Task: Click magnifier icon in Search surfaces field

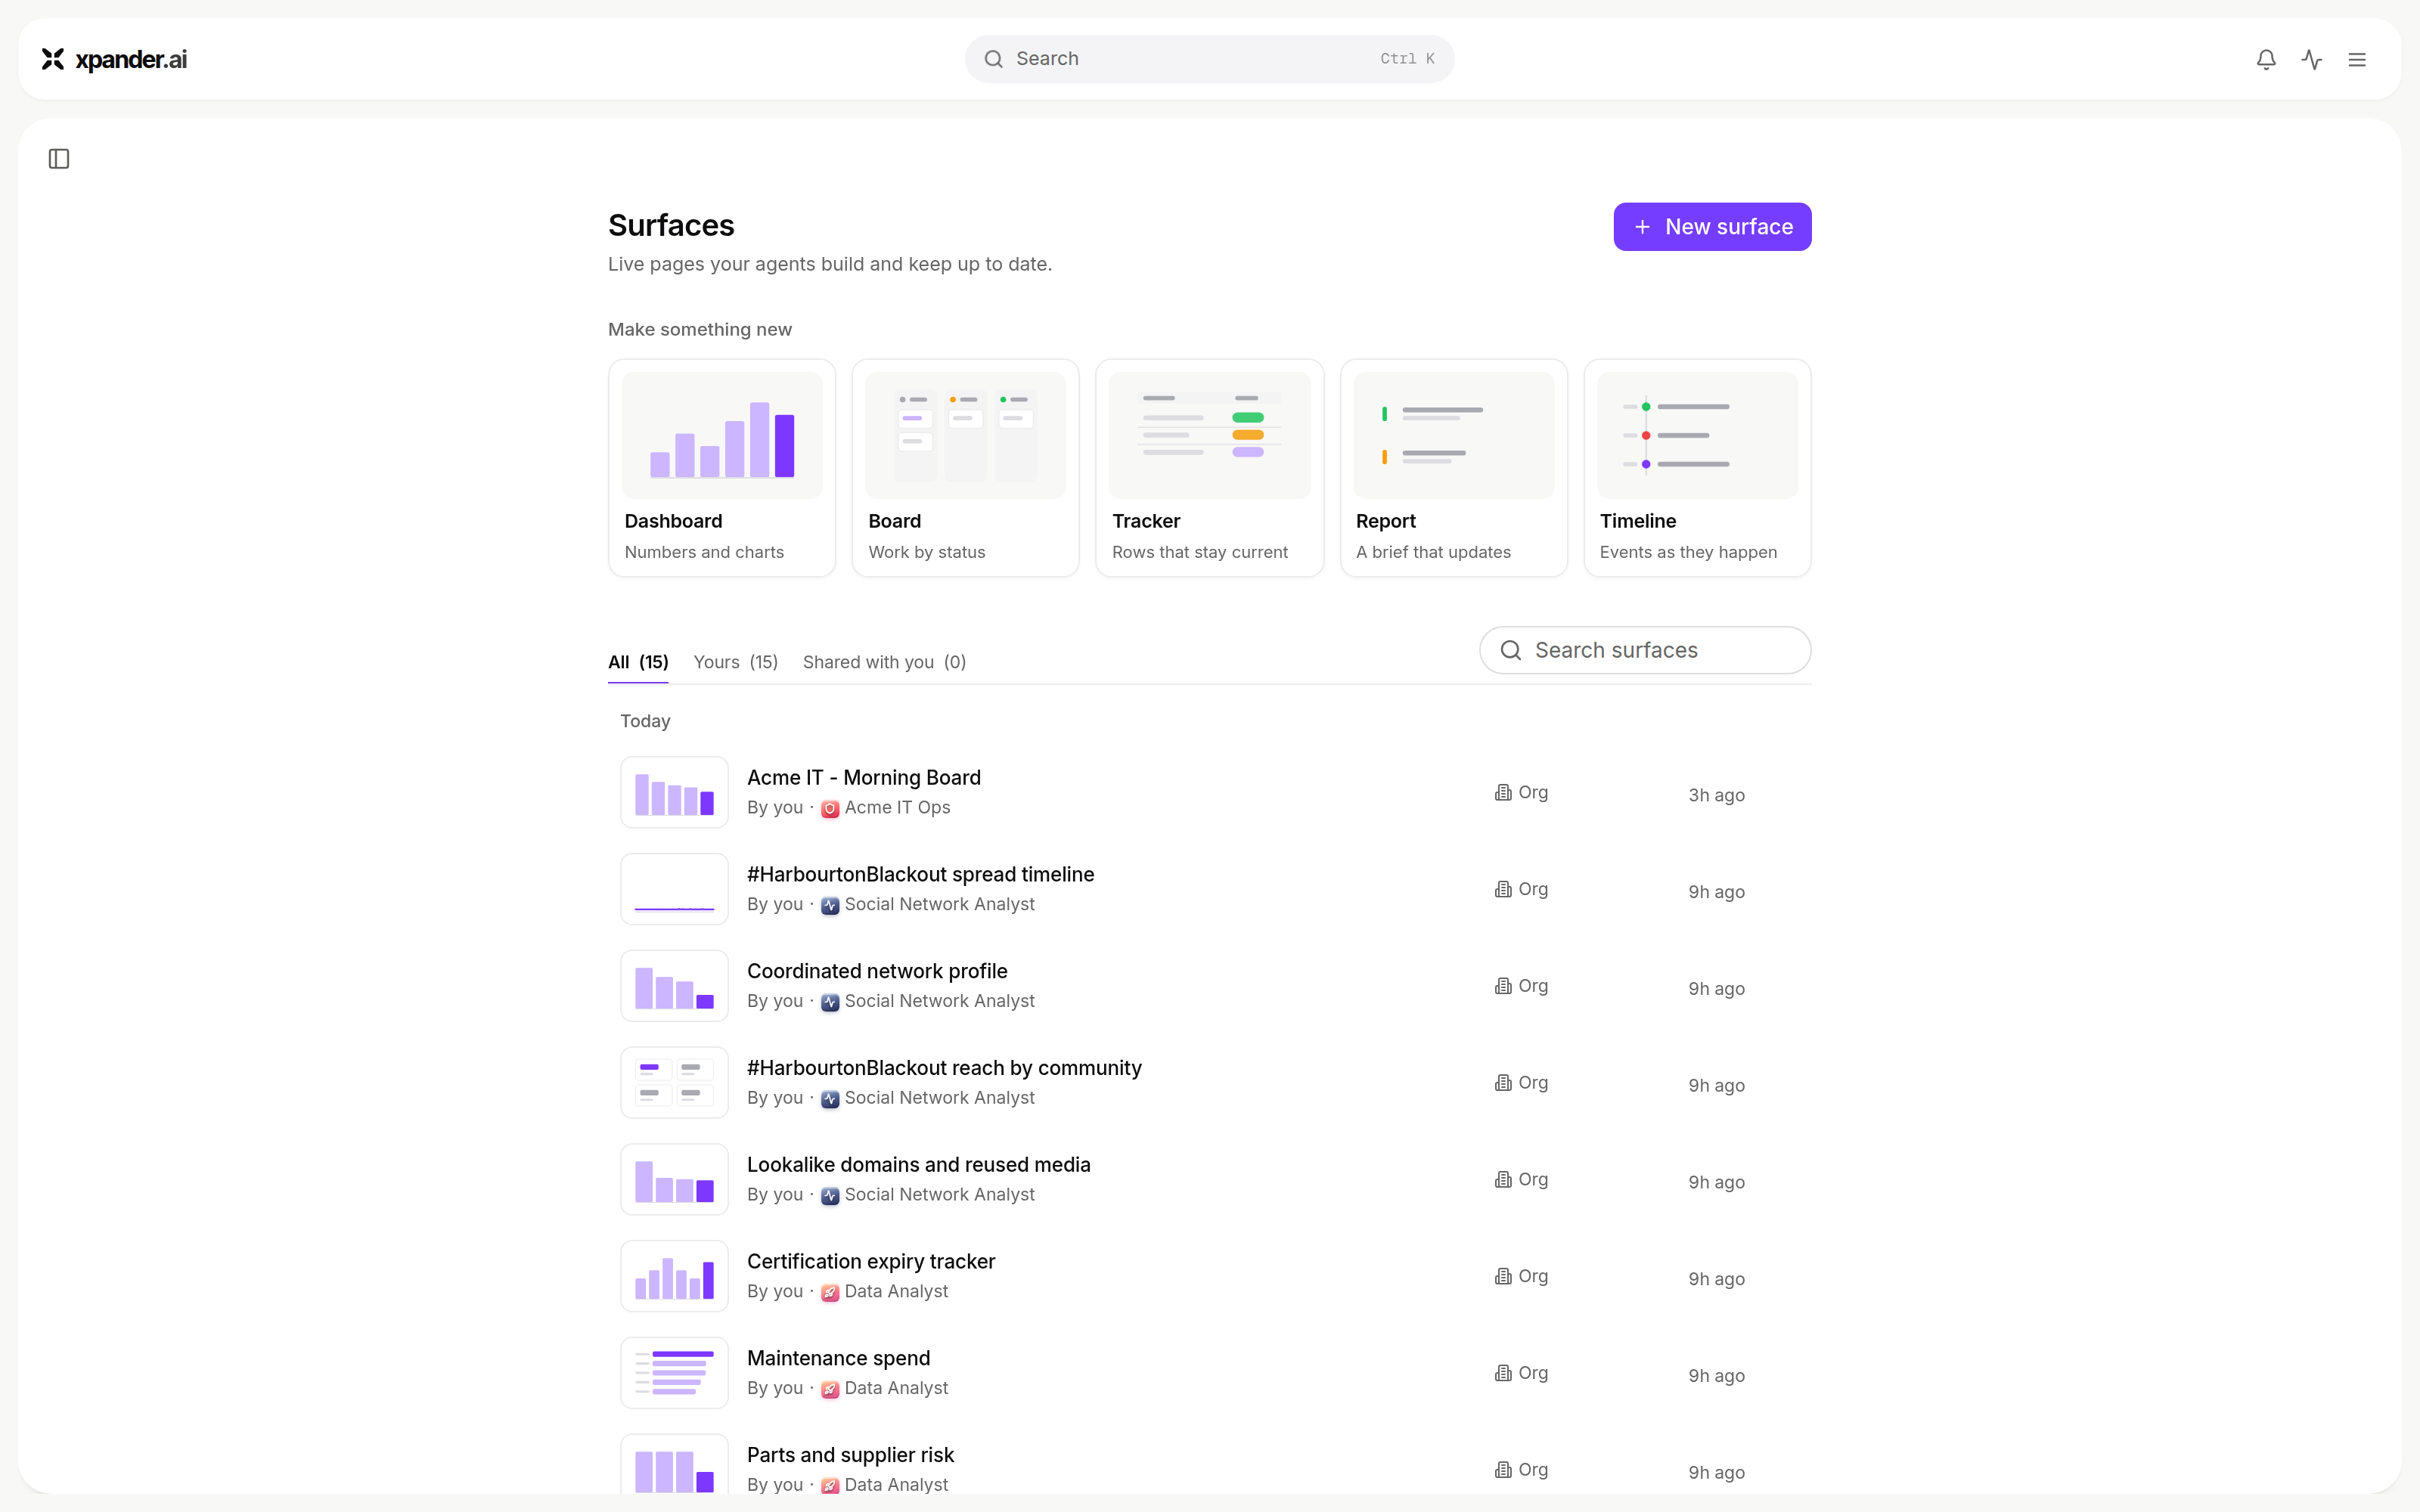Action: point(1511,650)
